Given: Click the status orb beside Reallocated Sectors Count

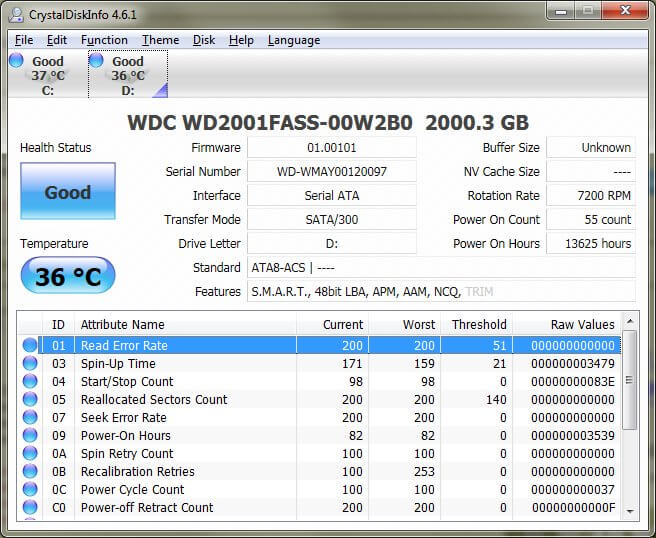Looking at the screenshot, I should pos(30,399).
